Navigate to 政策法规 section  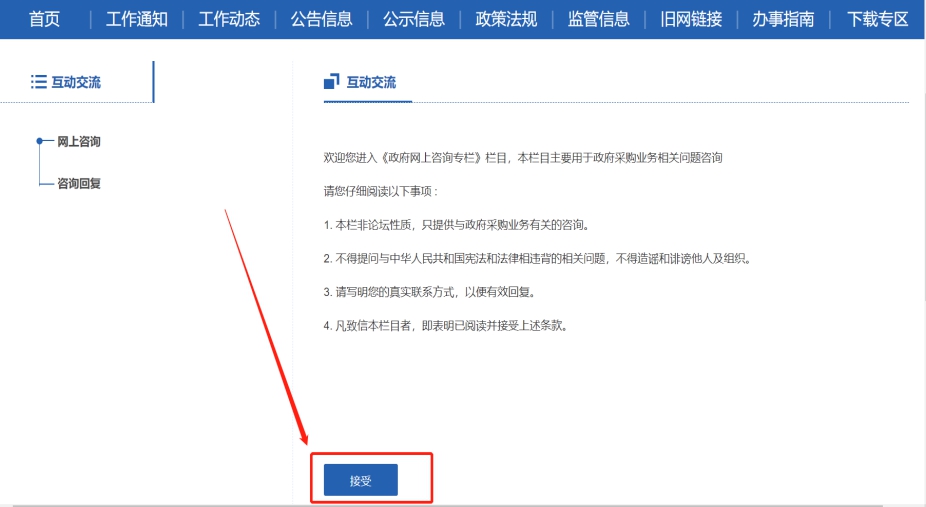pos(506,19)
